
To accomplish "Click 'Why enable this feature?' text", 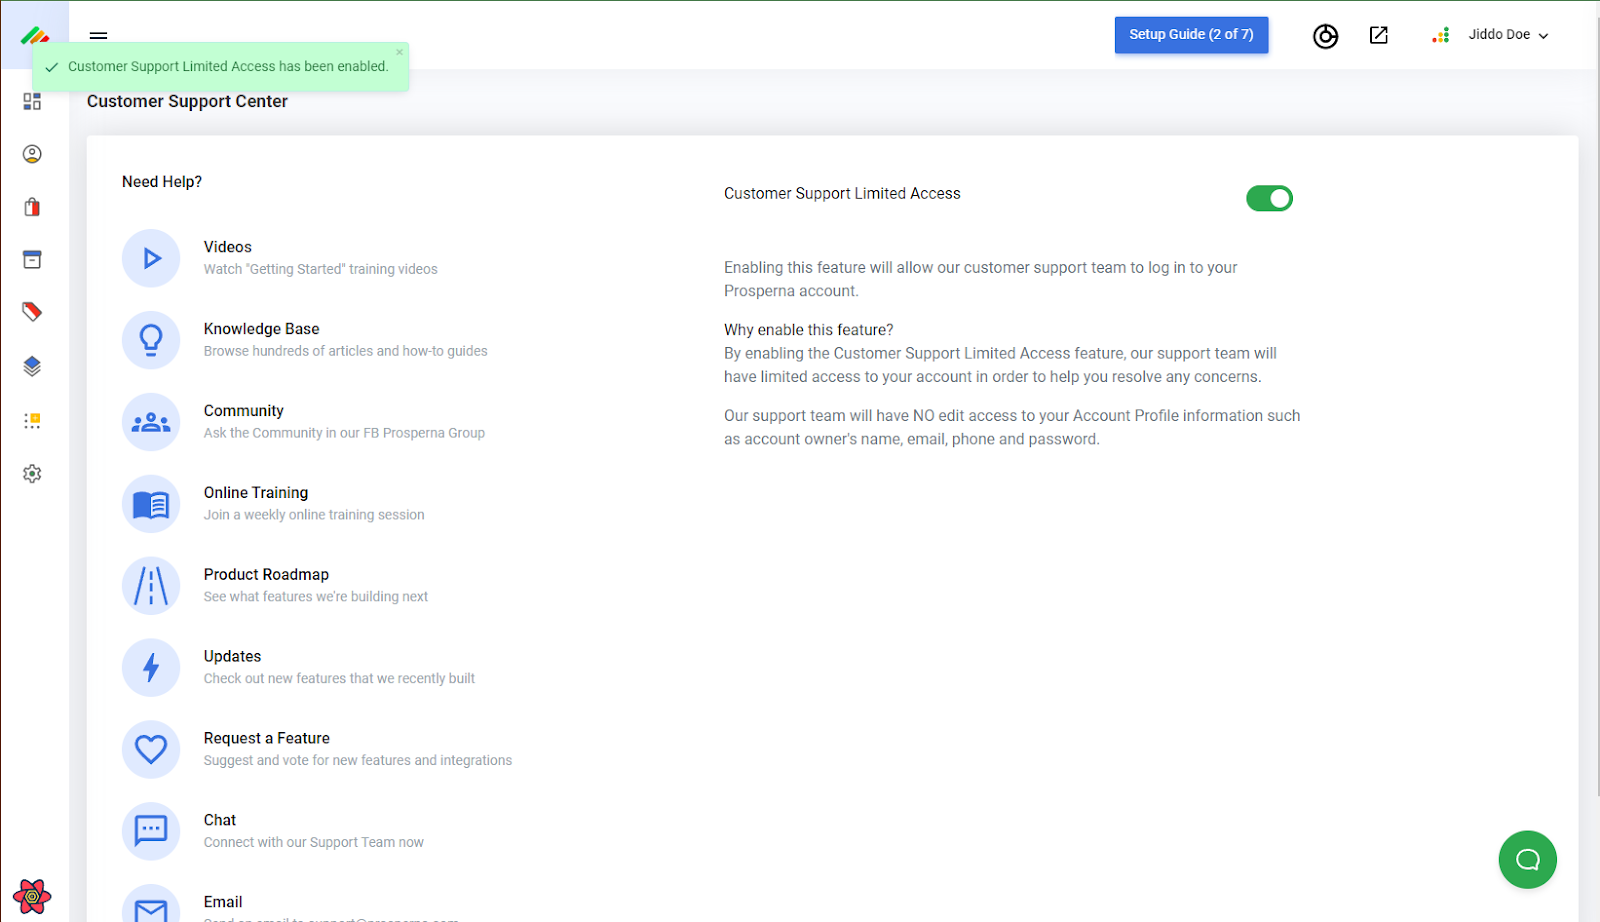I will coord(809,330).
